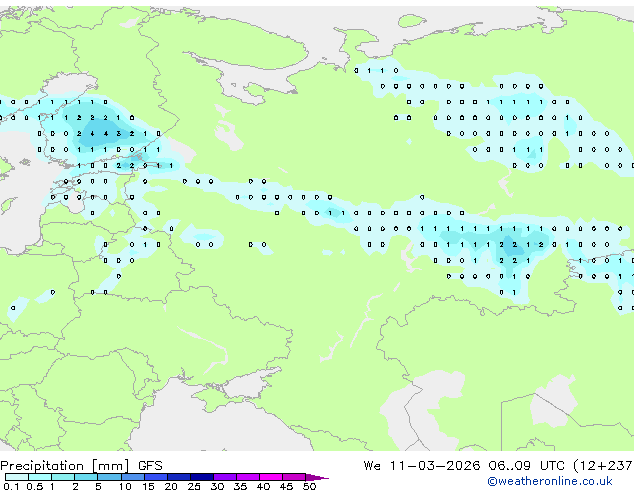This screenshot has height=490, width=634.
Task: Select legend swatch between 5 and 10
Action: (109, 477)
